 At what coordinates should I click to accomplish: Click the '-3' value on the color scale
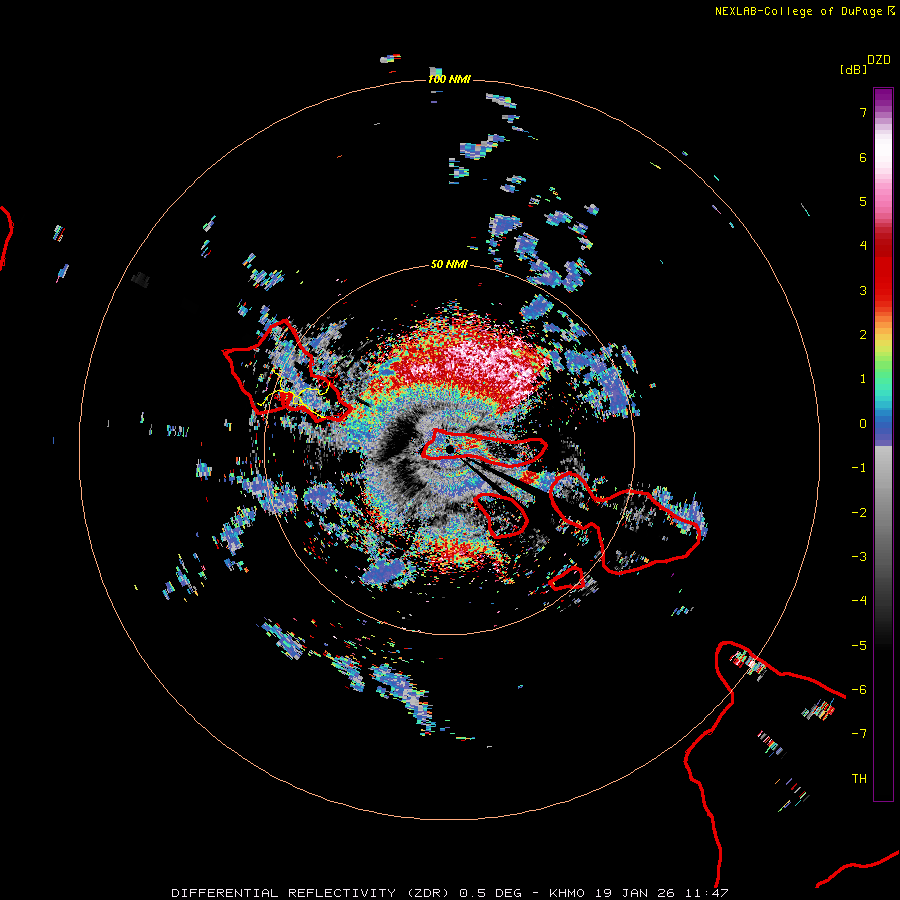tap(859, 557)
